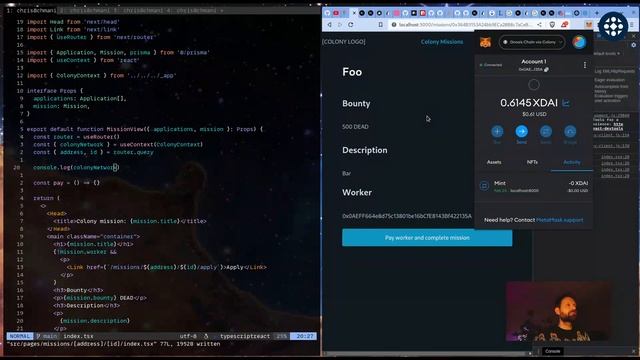Image resolution: width=640 pixels, height=360 pixels.
Task: Switch to the NFTs tab
Action: click(x=532, y=162)
